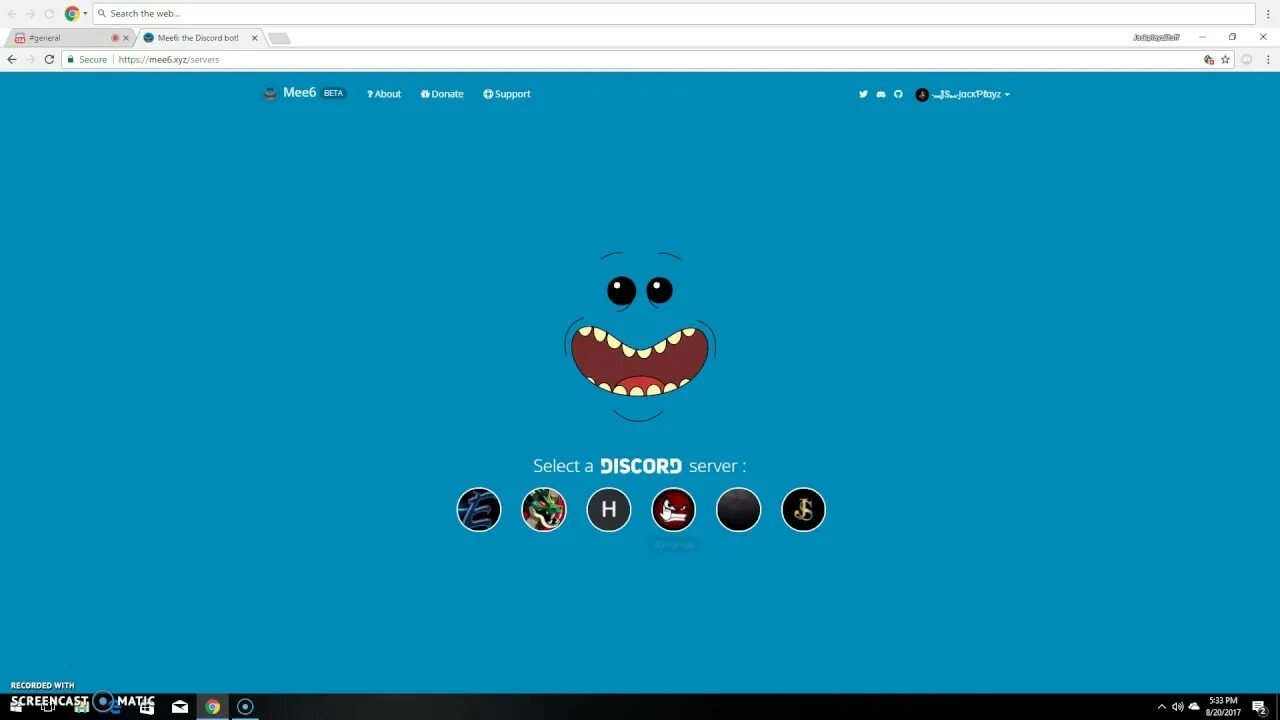
Task: Select the server icon labeled H
Action: [x=609, y=510]
